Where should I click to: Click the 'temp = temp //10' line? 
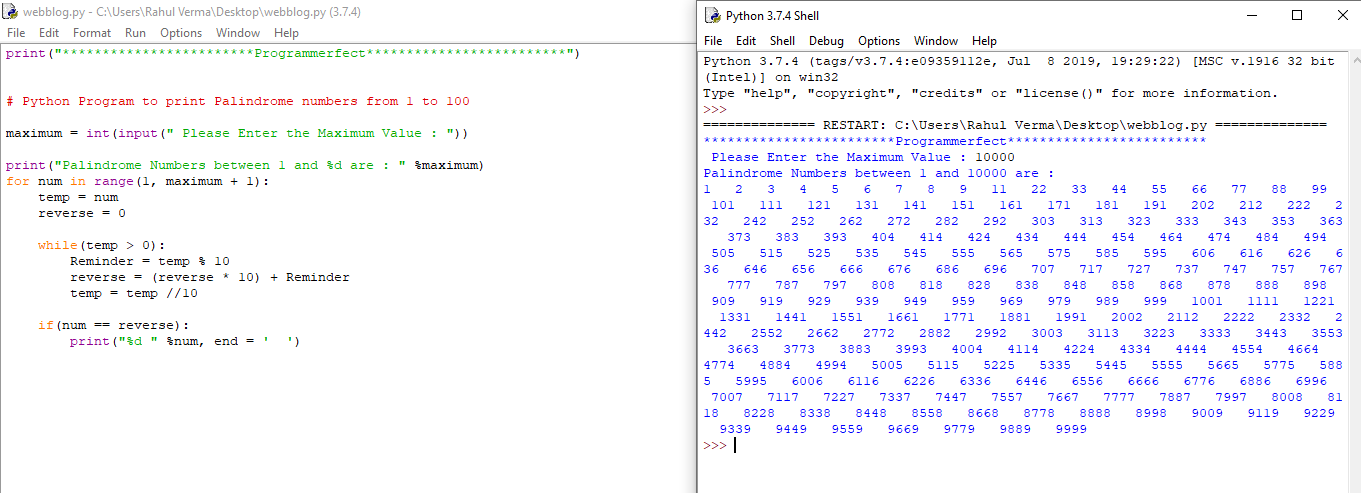[x=134, y=293]
